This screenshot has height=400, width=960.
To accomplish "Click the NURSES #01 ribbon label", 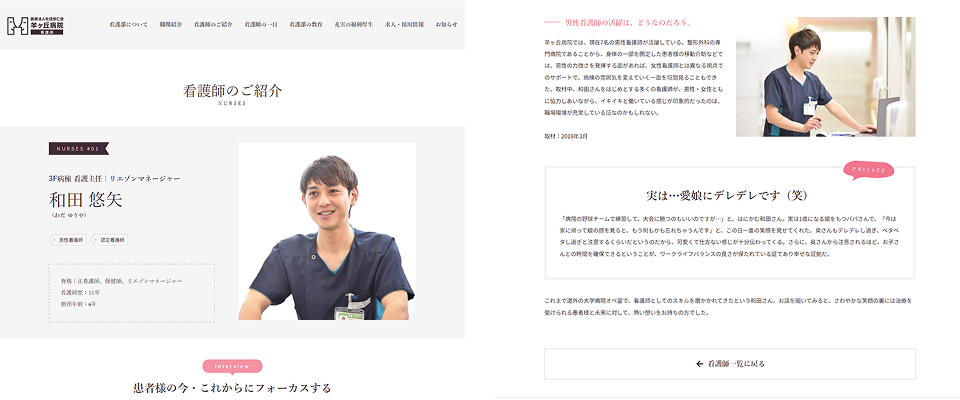I will click(77, 149).
